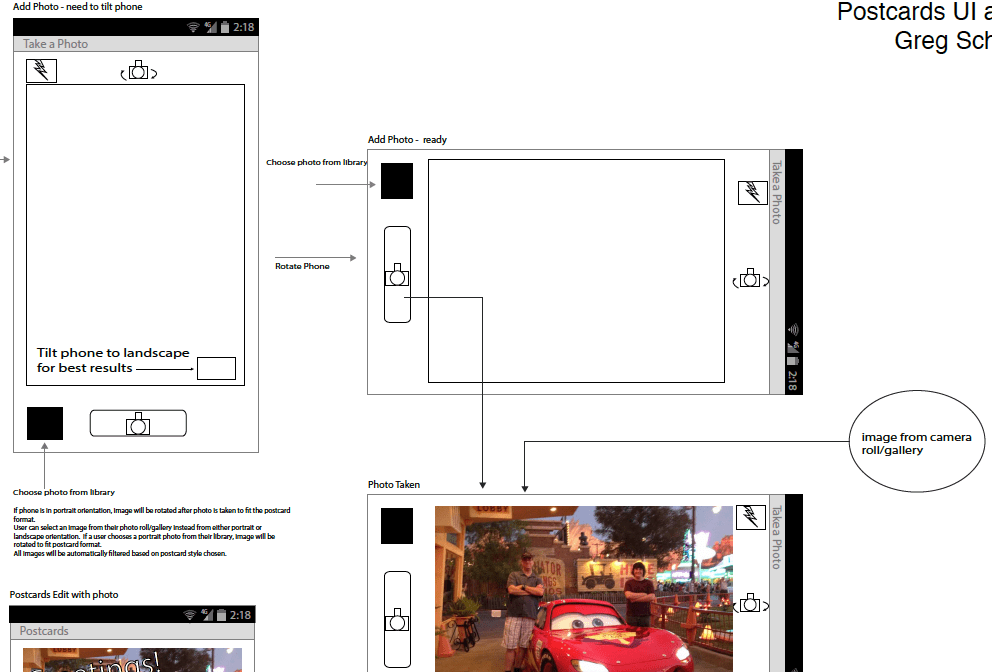Select the camera-switch icon beside Photo Taken preview
This screenshot has height=672, width=992.
pos(750,604)
